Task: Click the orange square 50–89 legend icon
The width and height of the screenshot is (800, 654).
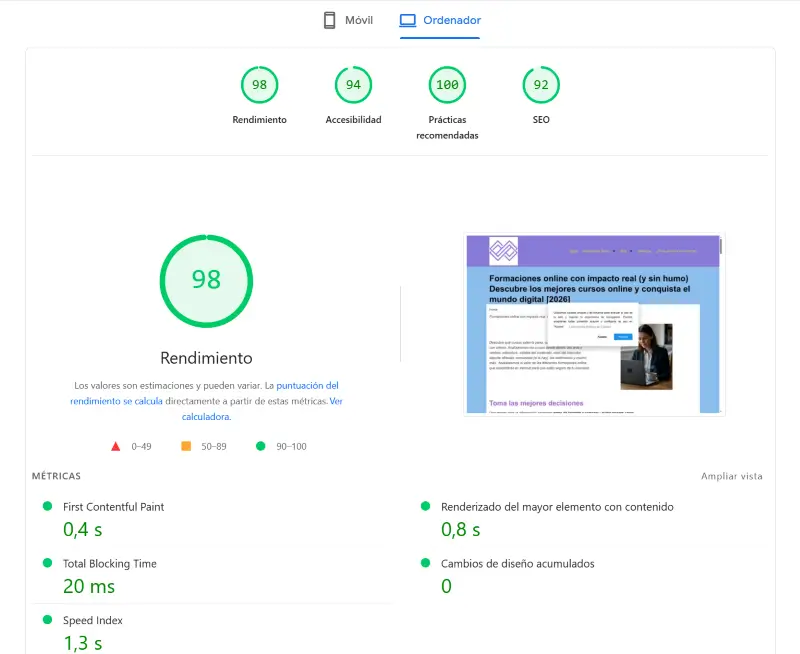Action: (x=186, y=446)
